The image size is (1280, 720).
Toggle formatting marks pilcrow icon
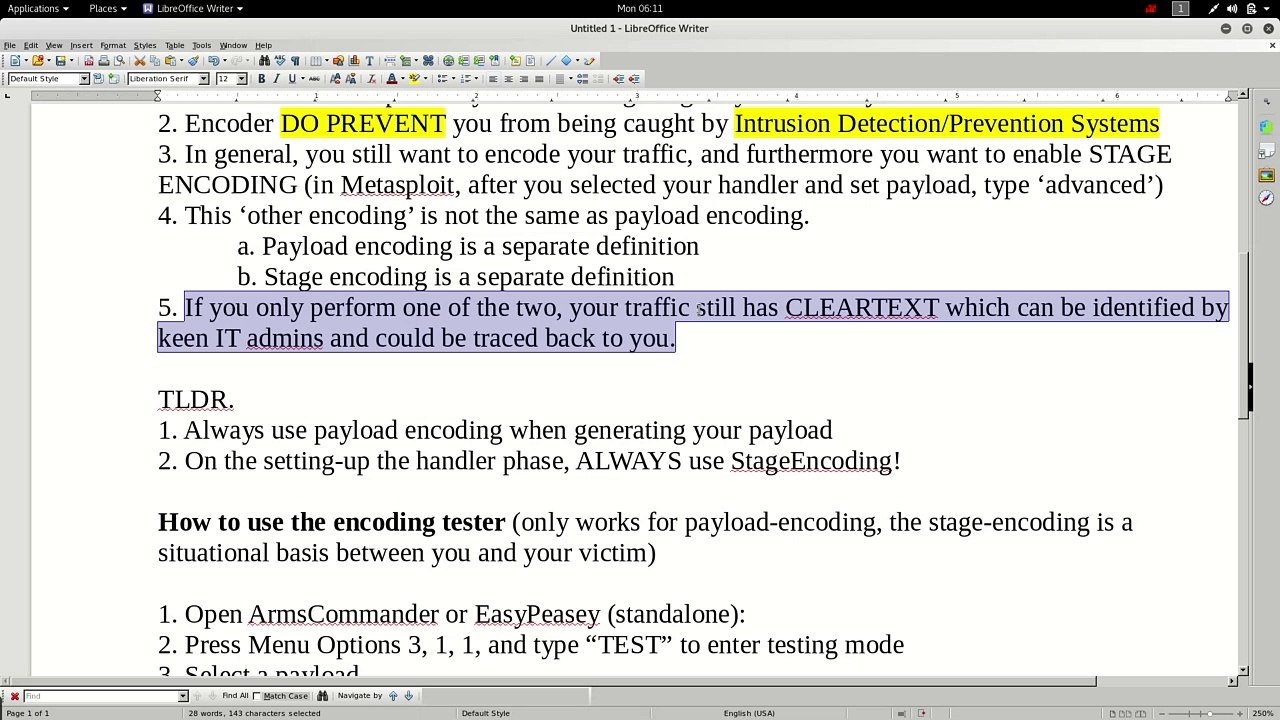click(x=295, y=61)
